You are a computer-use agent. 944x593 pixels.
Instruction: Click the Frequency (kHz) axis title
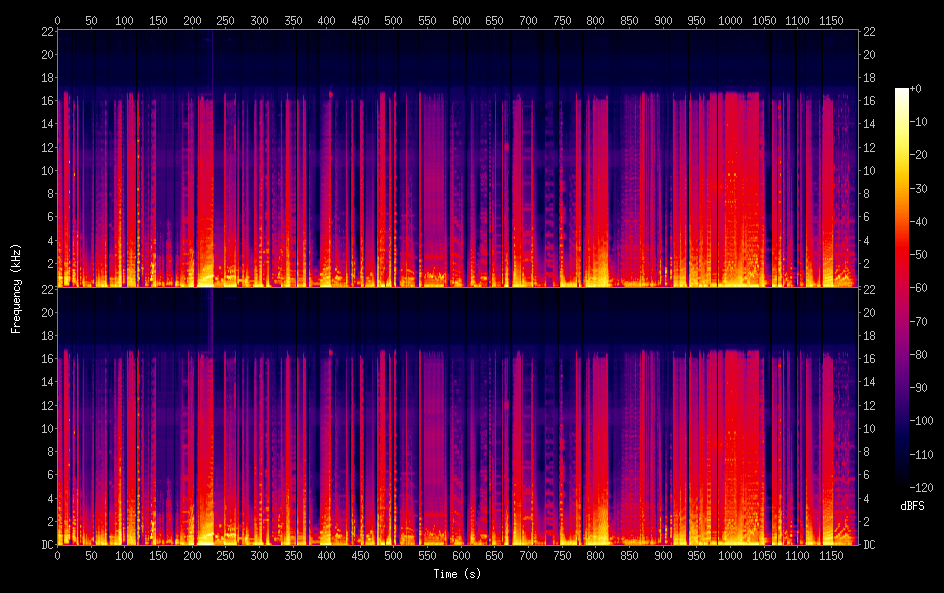pyautogui.click(x=16, y=288)
